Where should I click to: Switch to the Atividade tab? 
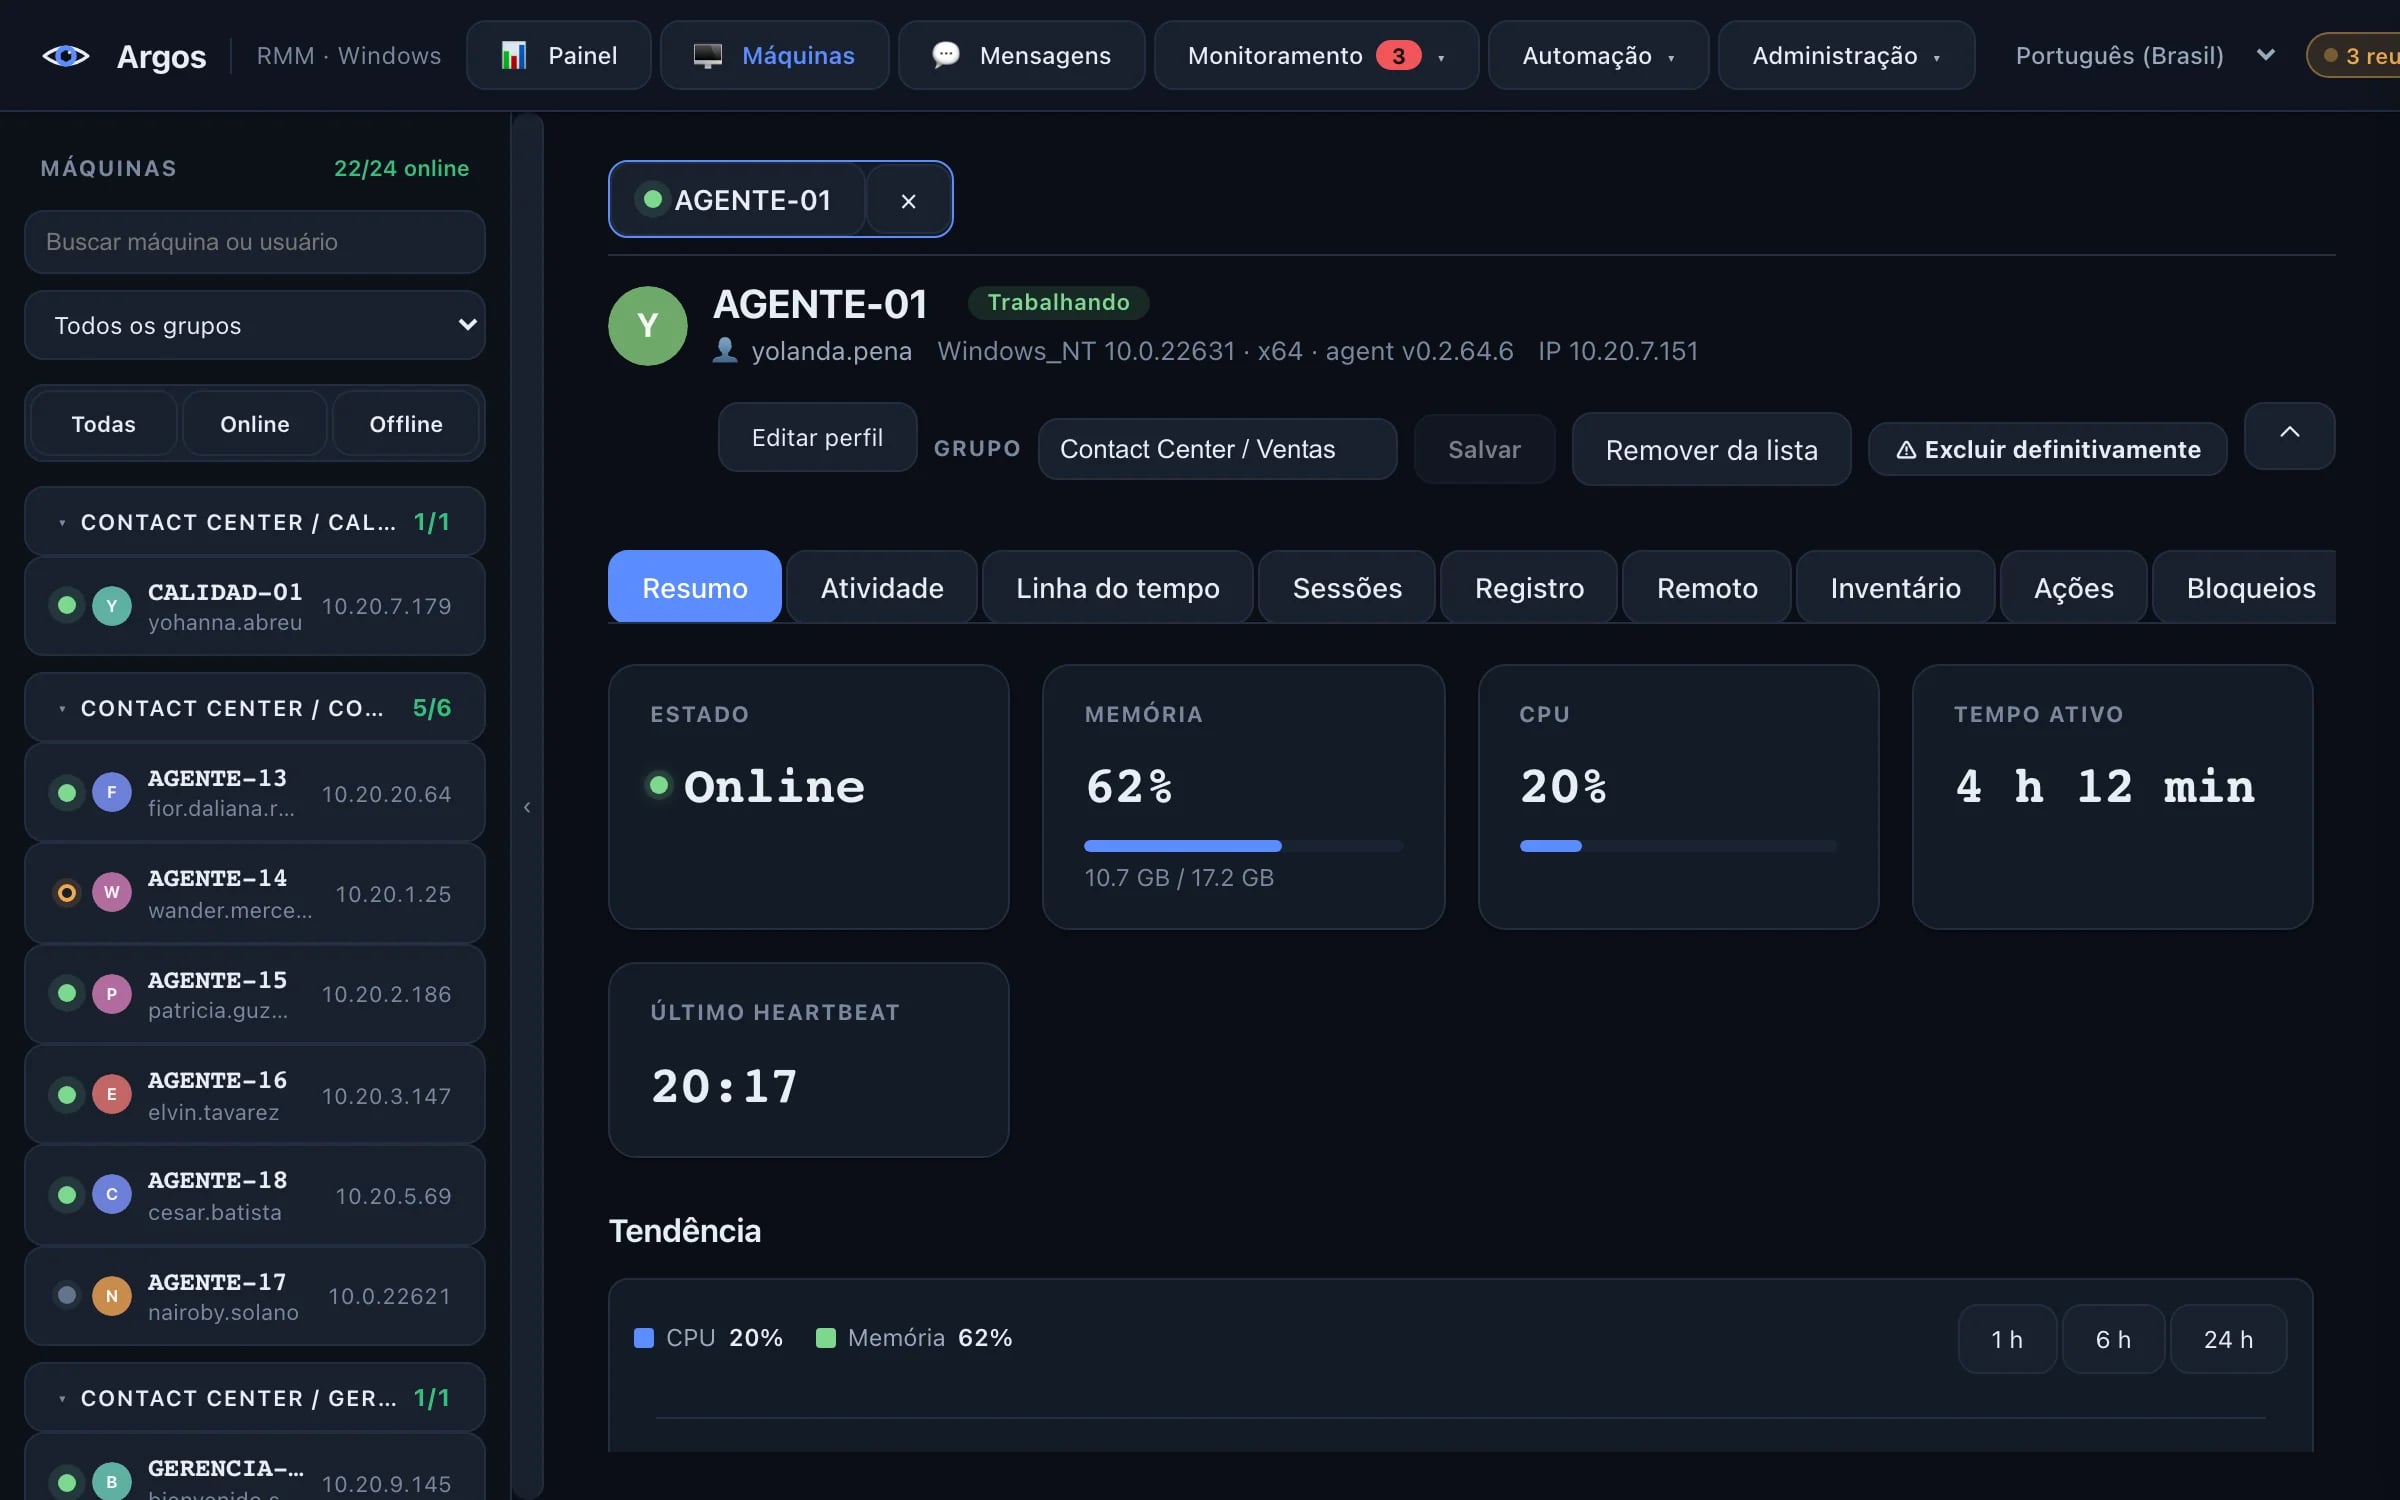click(882, 588)
